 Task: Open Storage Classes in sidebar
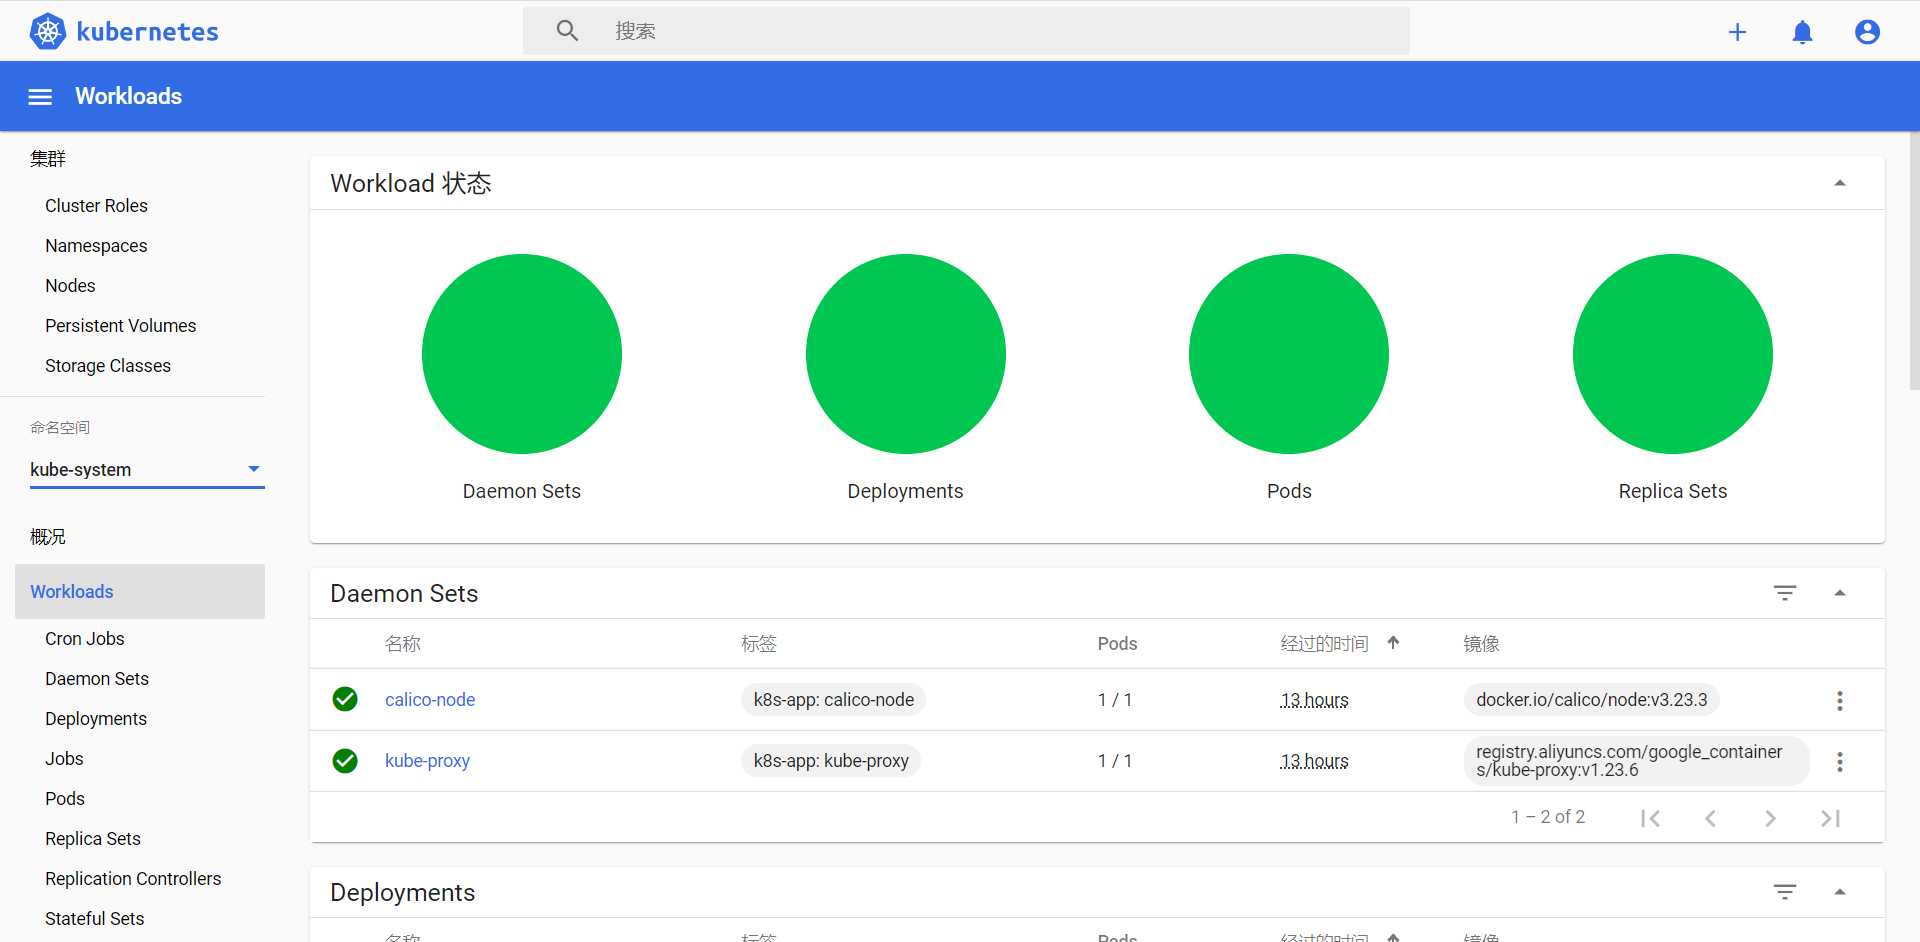[108, 366]
